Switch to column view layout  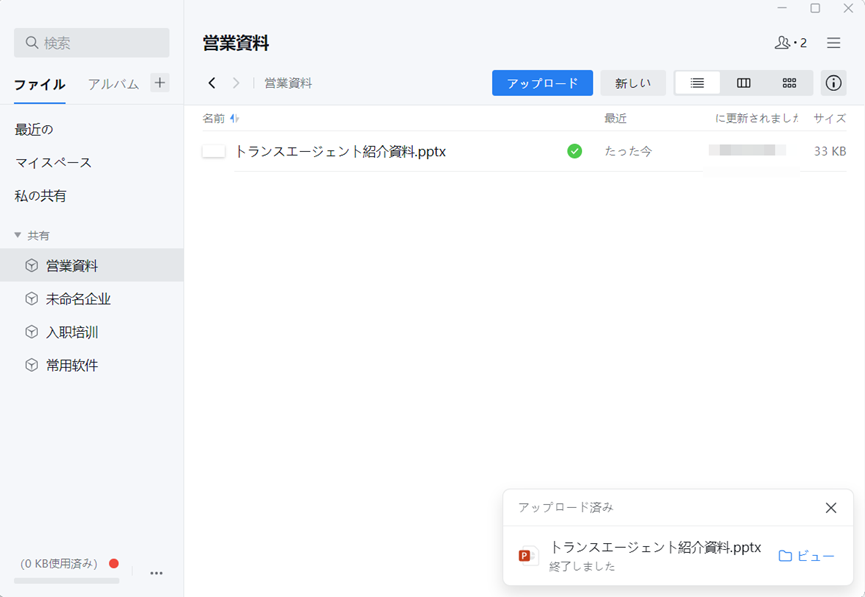743,83
